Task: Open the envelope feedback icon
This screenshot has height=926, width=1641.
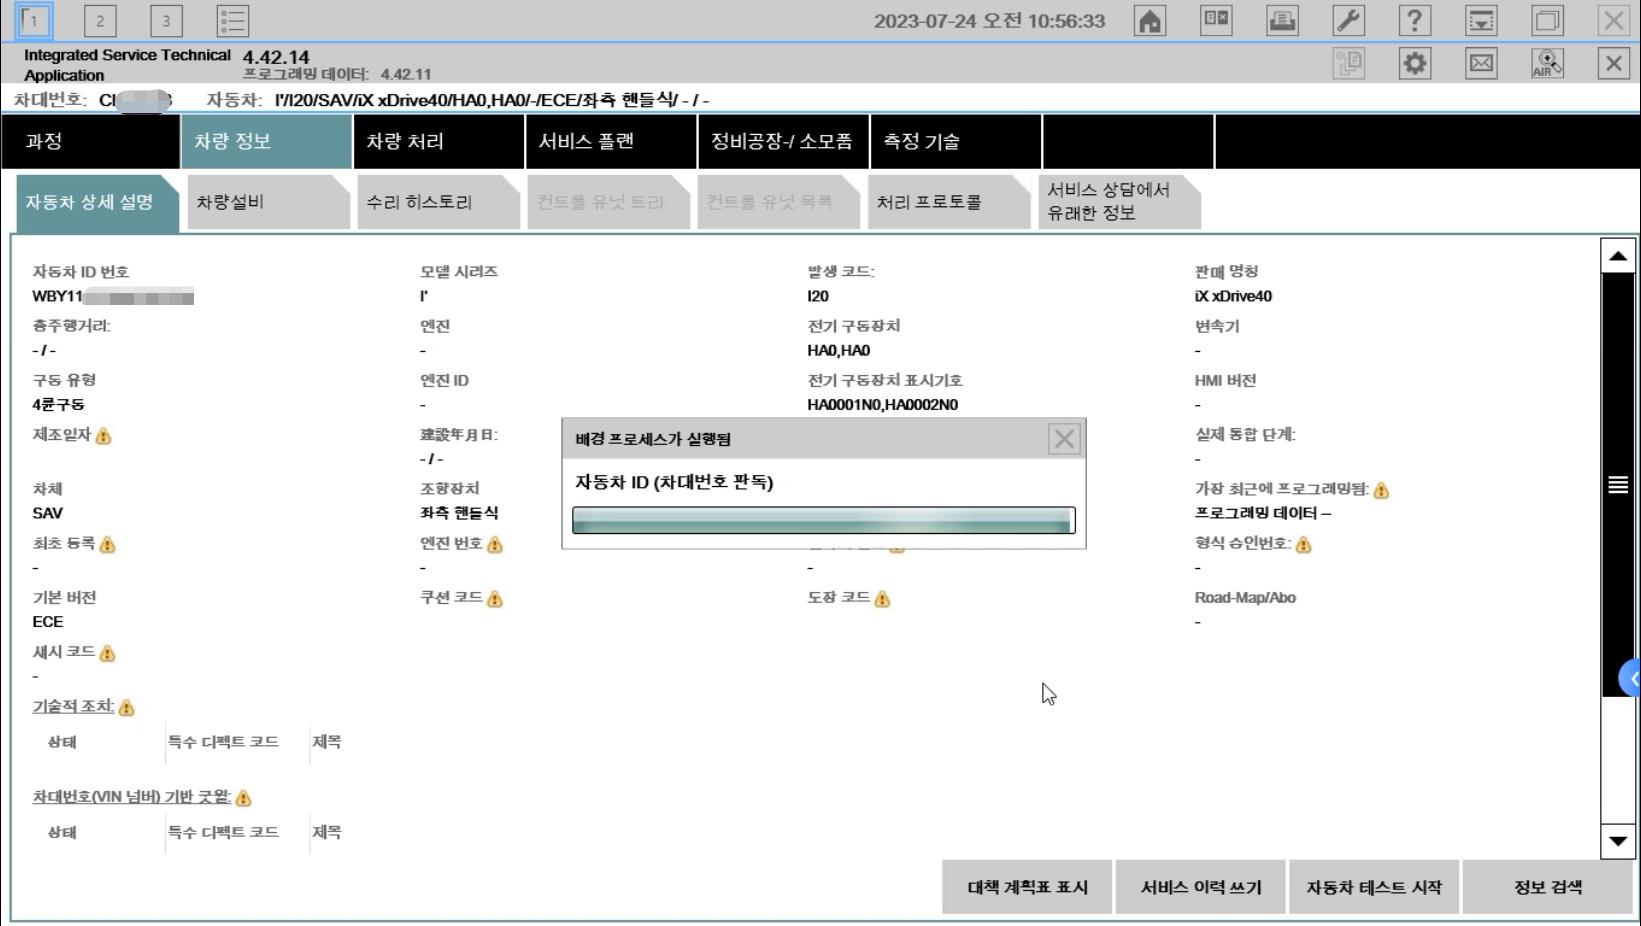Action: [1481, 64]
